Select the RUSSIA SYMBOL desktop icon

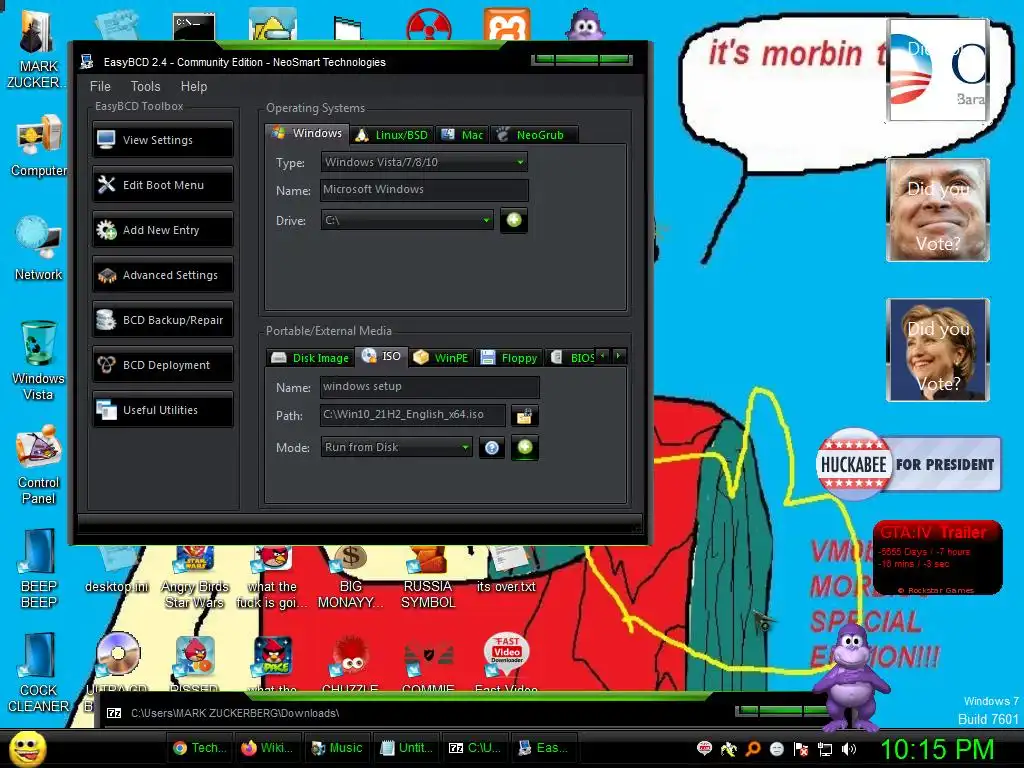tap(428, 578)
